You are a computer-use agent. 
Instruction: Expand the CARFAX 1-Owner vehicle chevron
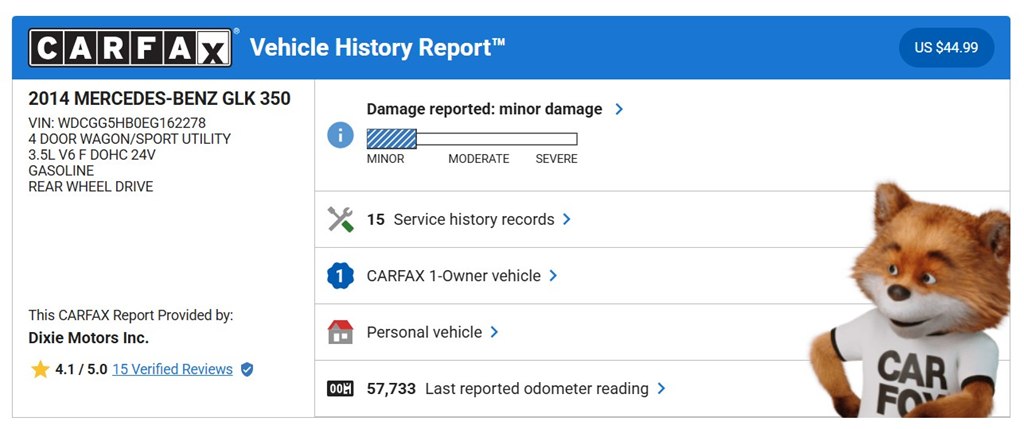pos(553,276)
